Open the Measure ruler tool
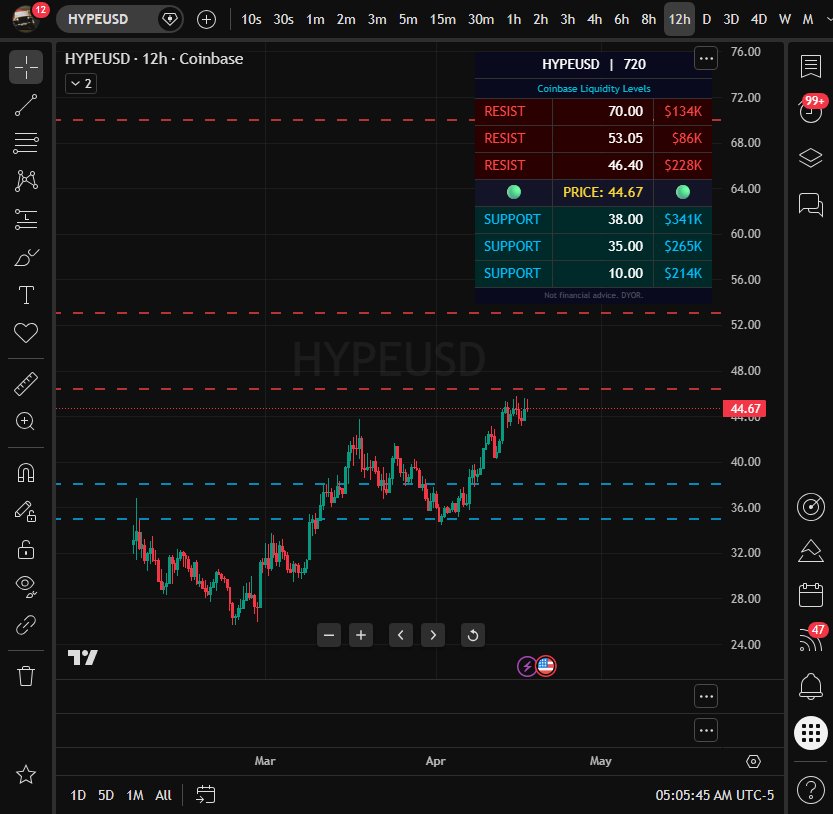The width and height of the screenshot is (833, 814). tap(25, 383)
